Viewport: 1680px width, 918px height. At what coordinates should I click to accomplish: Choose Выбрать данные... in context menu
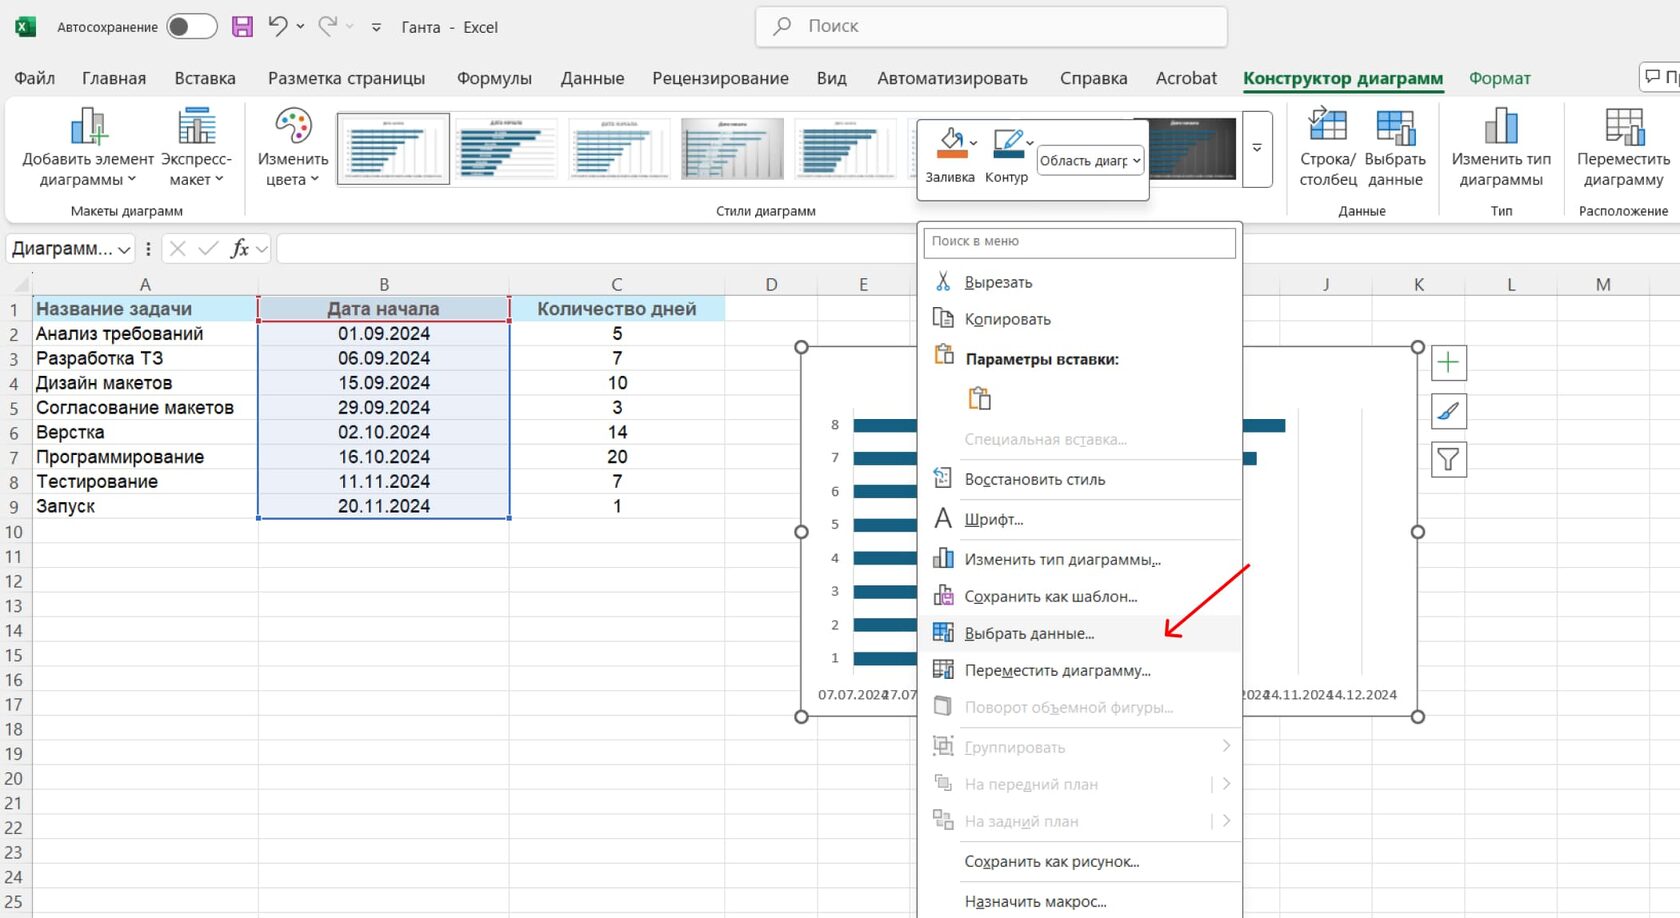point(1080,633)
